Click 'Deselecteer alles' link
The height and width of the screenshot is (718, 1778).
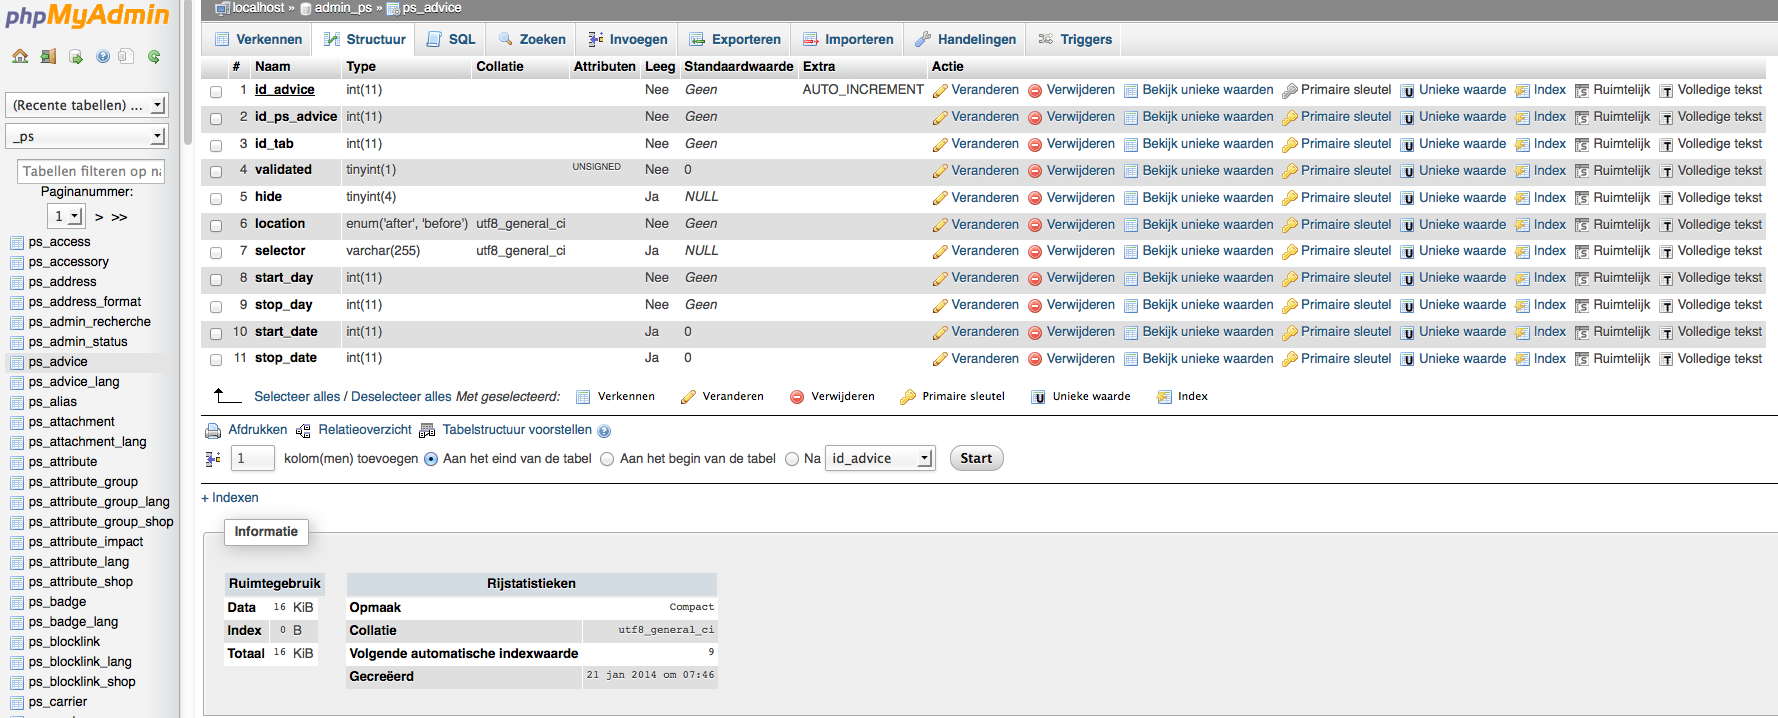point(401,397)
